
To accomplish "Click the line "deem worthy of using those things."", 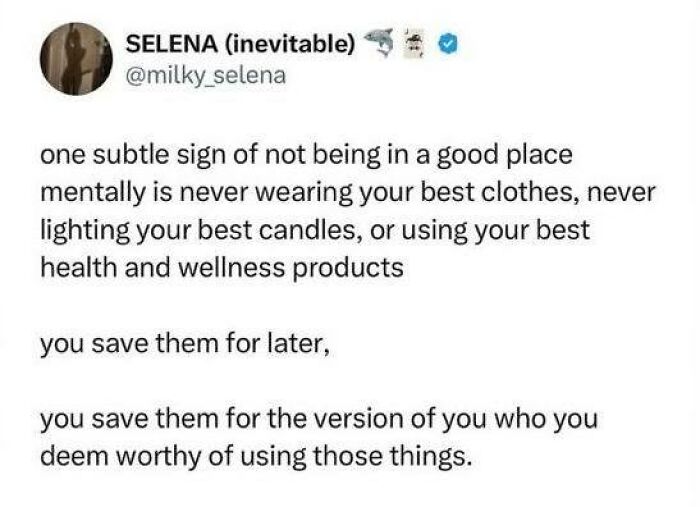I will (254, 457).
